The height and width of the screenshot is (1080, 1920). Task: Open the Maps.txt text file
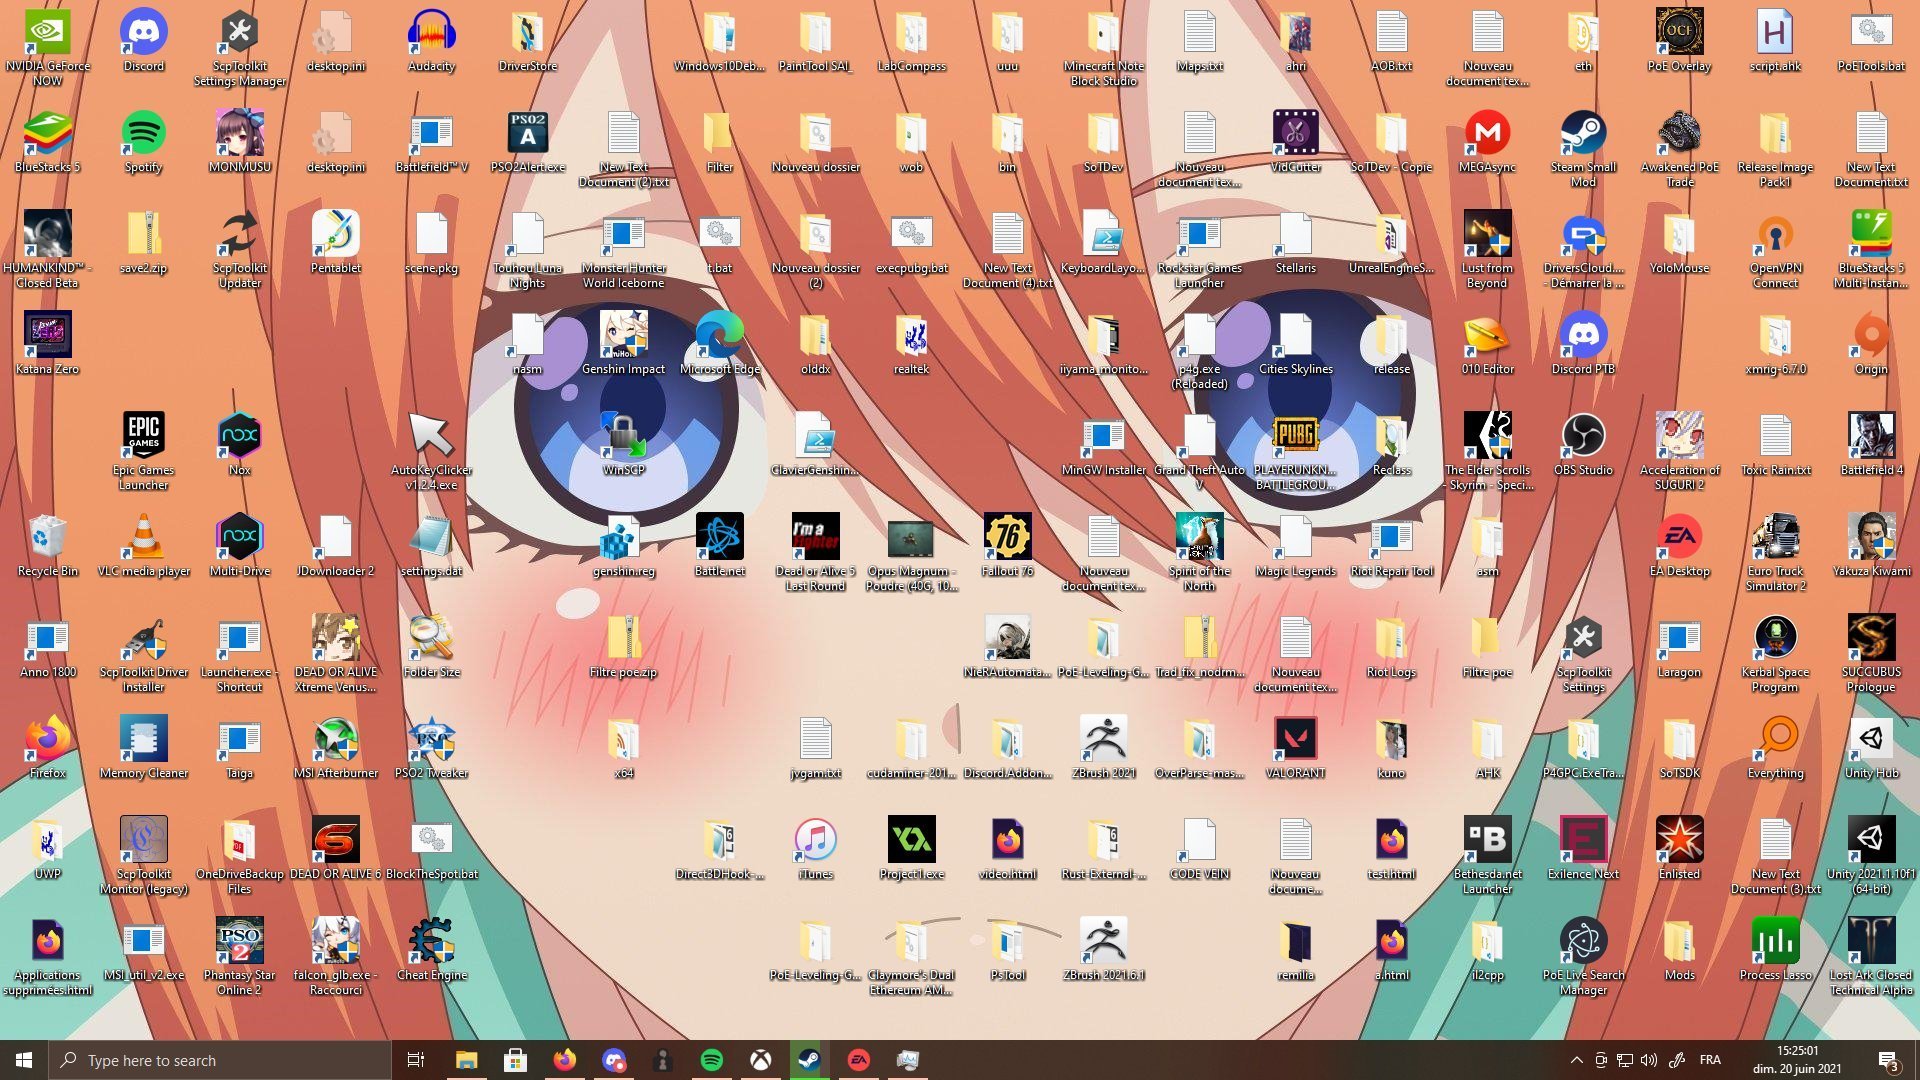coord(1200,42)
